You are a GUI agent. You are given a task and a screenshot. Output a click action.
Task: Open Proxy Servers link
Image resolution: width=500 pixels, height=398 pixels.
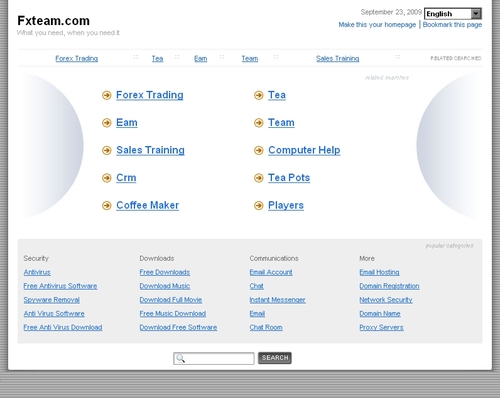click(381, 327)
